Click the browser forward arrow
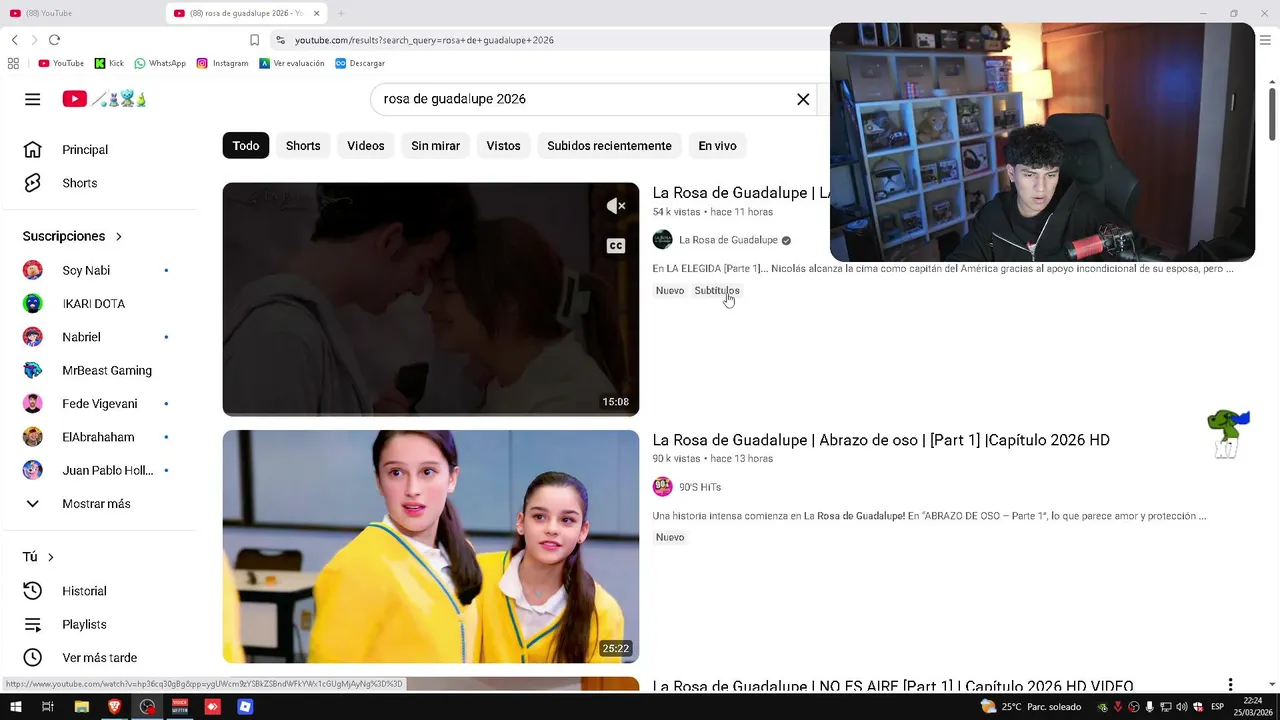1280x720 pixels. (34, 40)
